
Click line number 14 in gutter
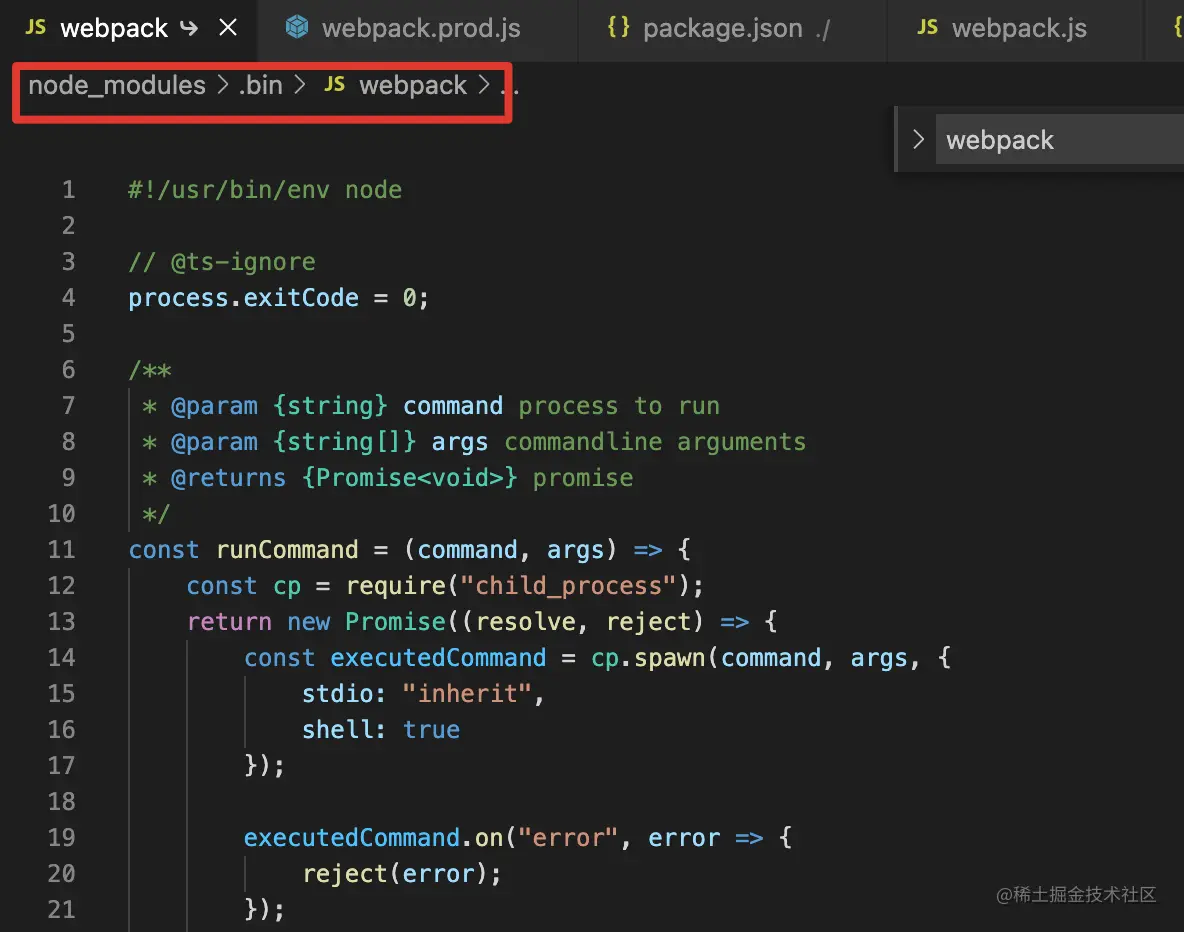(62, 657)
